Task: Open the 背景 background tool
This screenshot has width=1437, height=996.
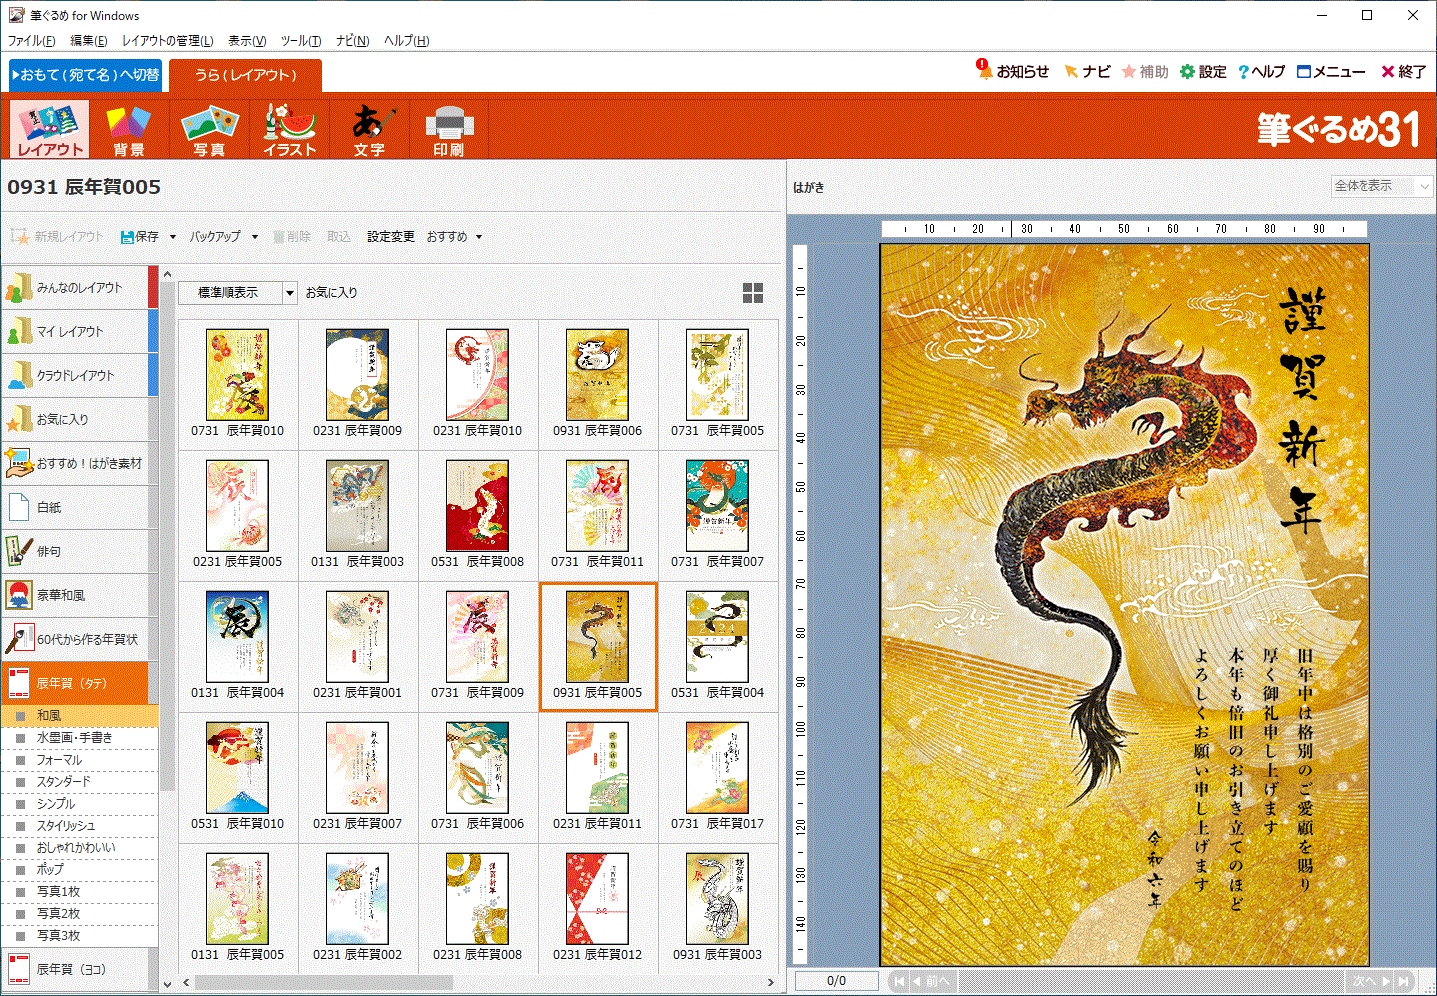Action: point(129,129)
